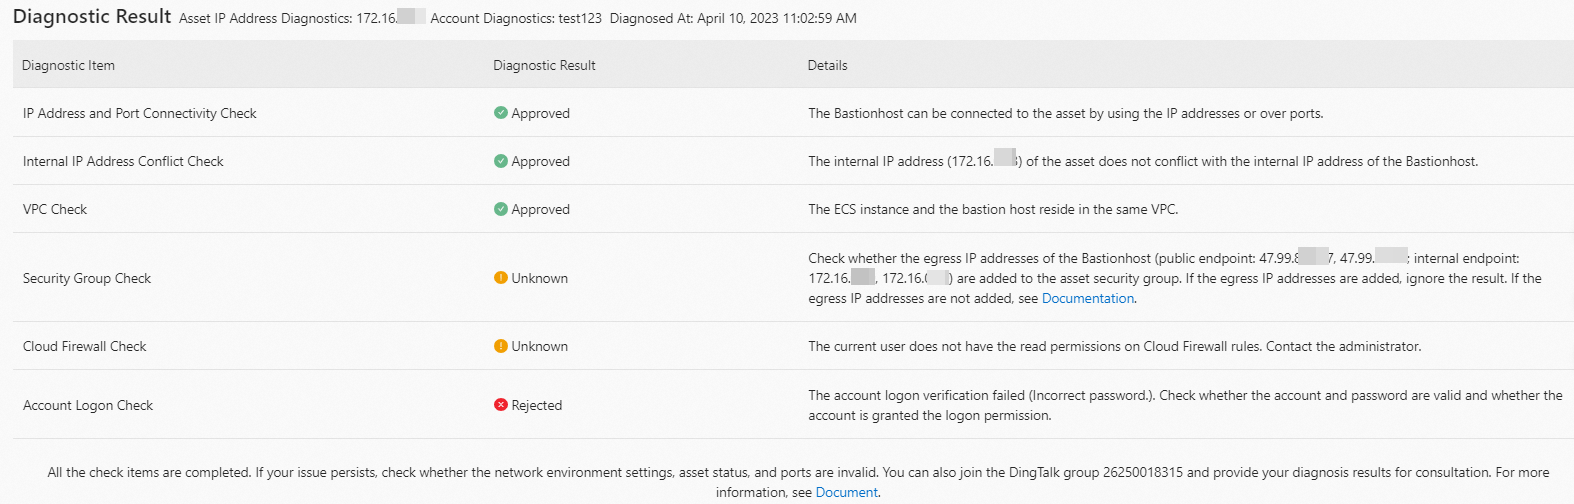The width and height of the screenshot is (1574, 504).
Task: Click orange warning icon for Cloud Firewall Check
Action: pyautogui.click(x=500, y=346)
